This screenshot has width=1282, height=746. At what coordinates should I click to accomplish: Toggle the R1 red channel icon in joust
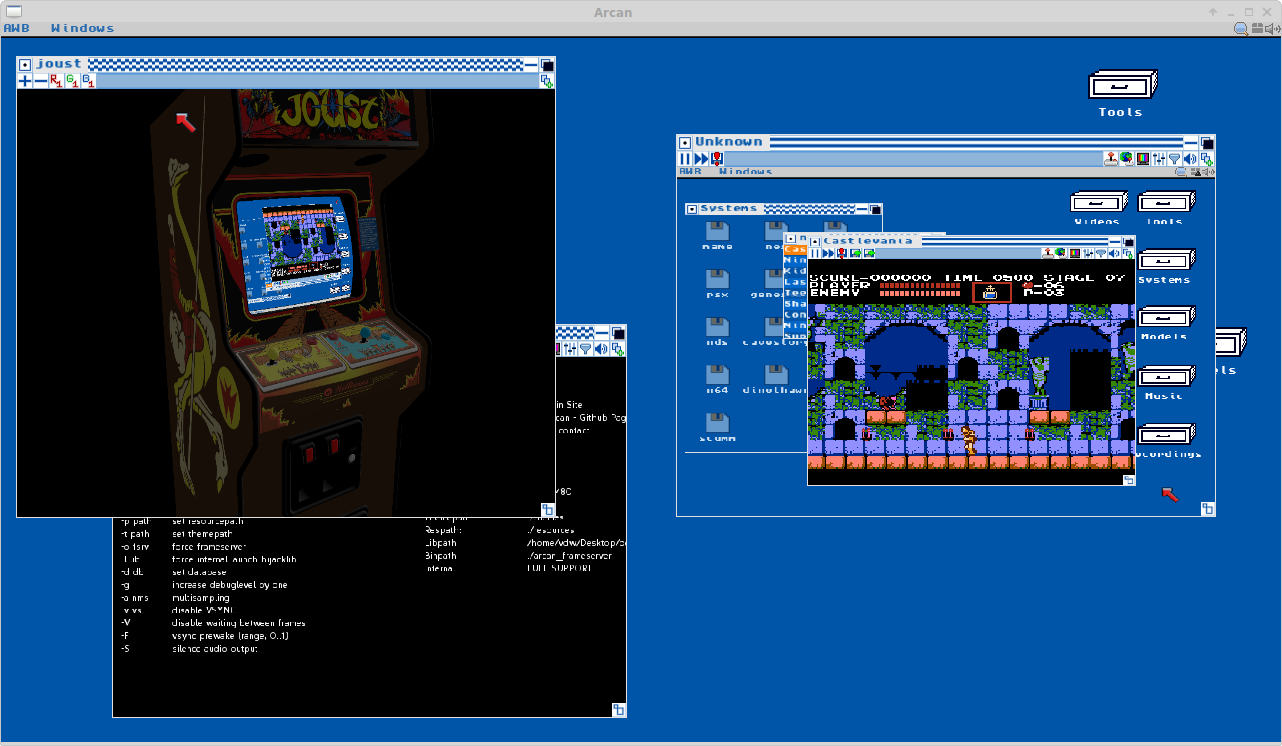[56, 81]
